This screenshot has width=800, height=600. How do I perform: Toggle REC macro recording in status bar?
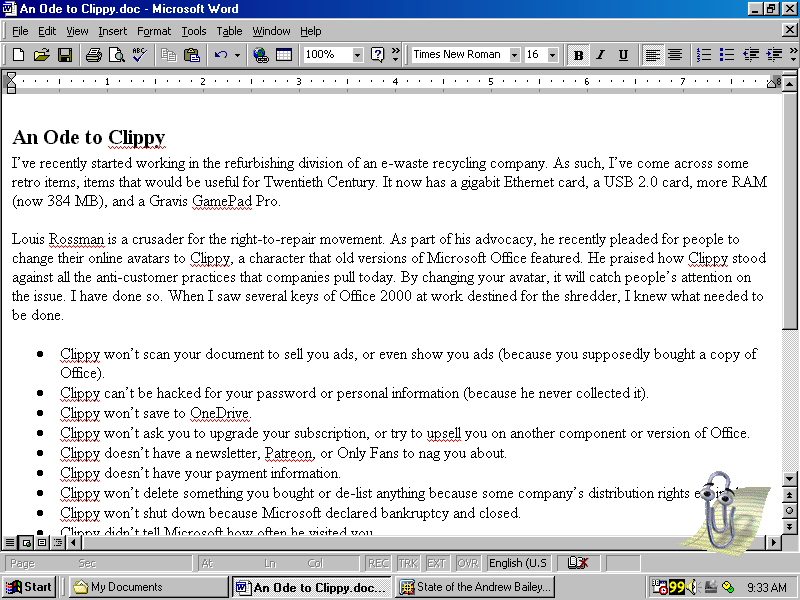point(378,563)
